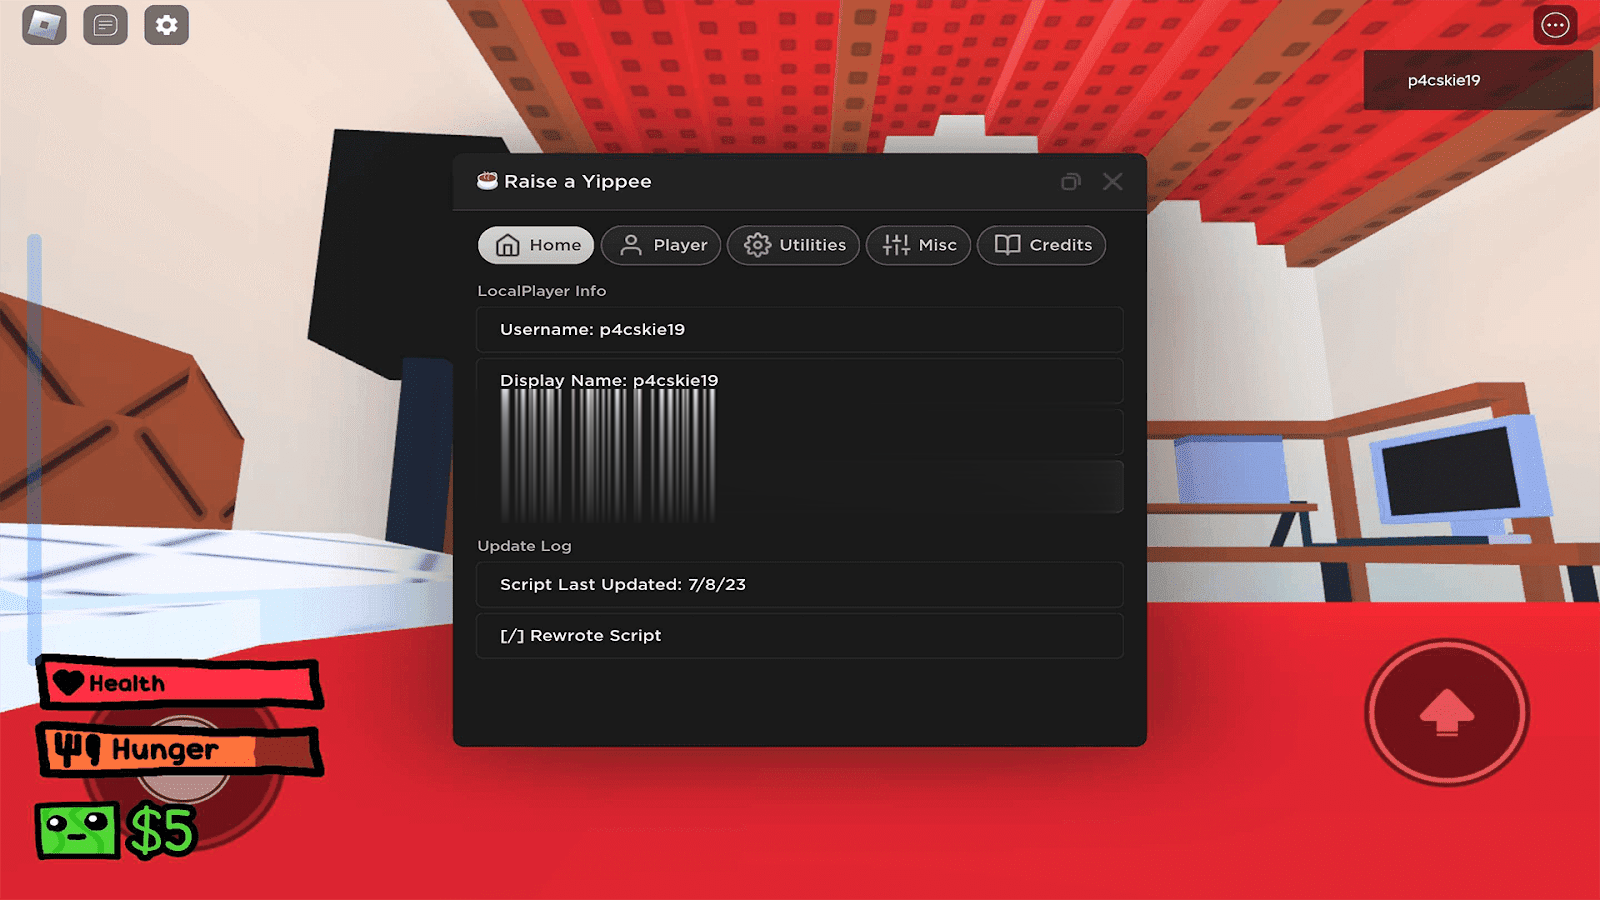1600x900 pixels.
Task: Click the Rewrote Script log entry
Action: 799,636
